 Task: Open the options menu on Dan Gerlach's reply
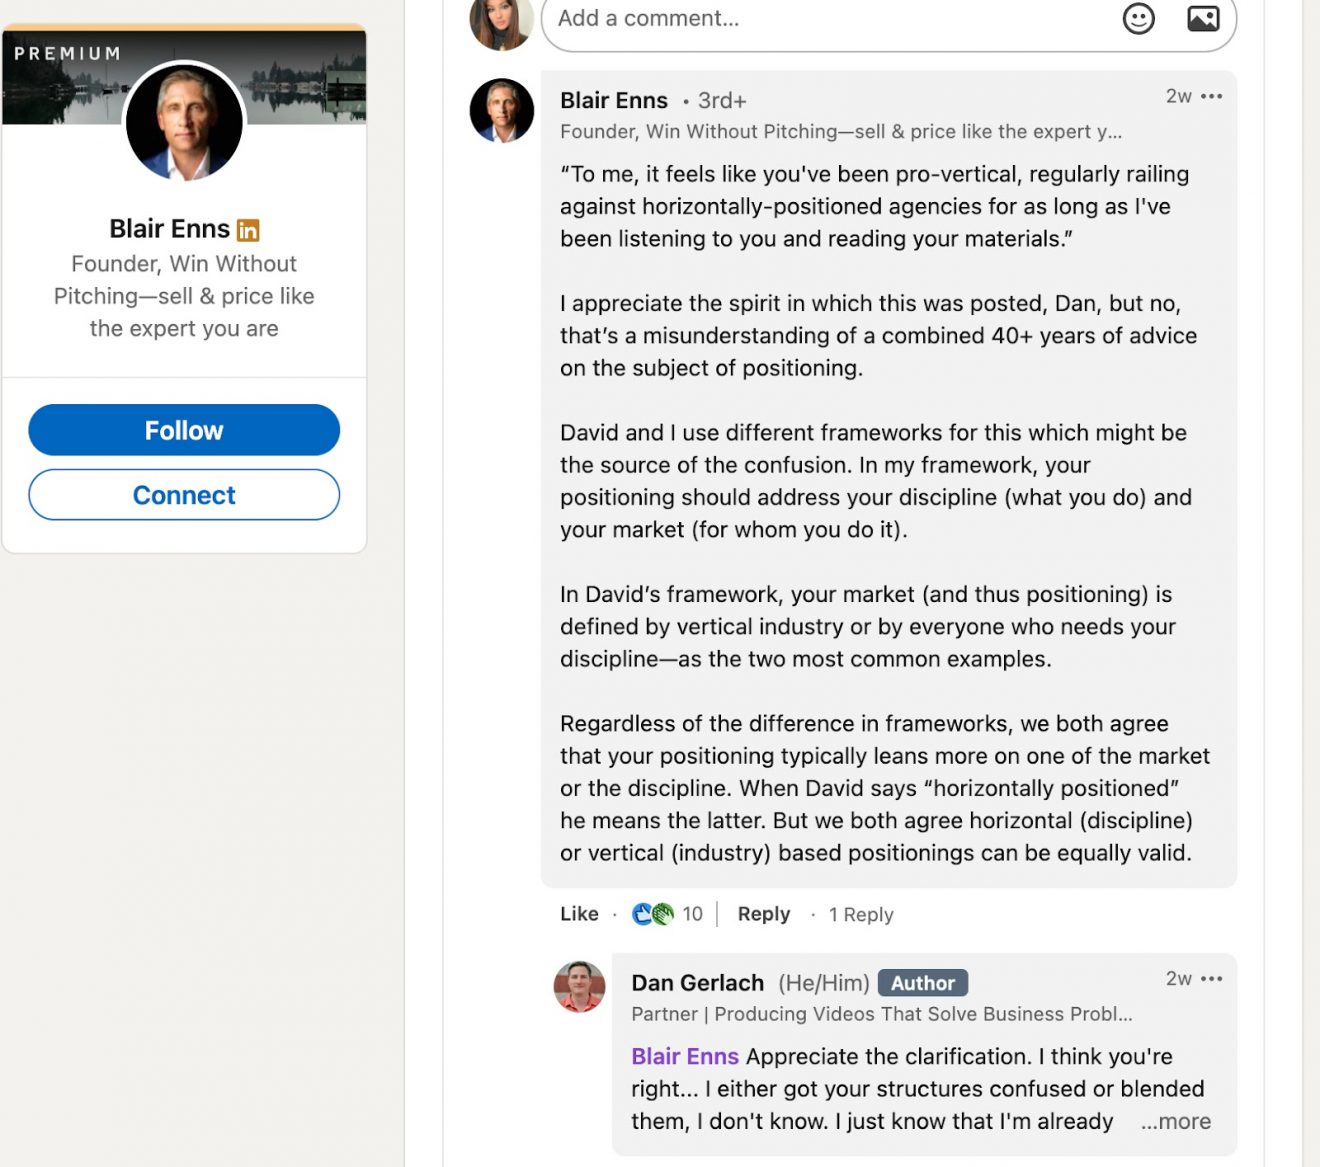click(x=1211, y=978)
